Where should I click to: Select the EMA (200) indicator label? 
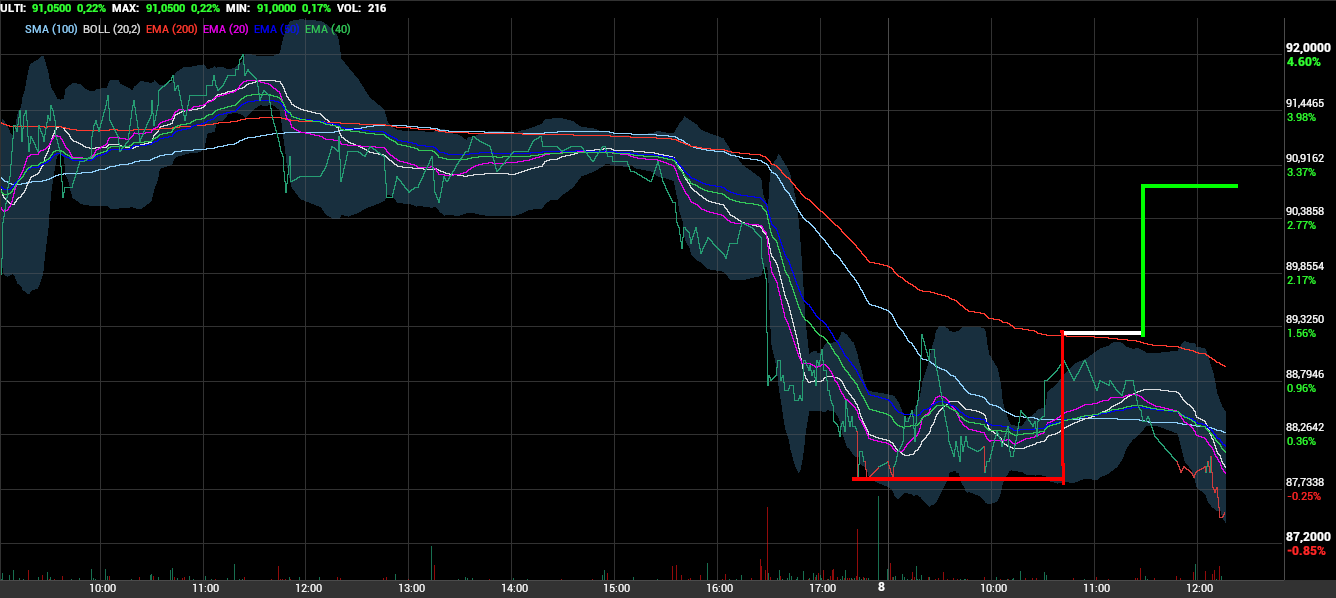[174, 29]
